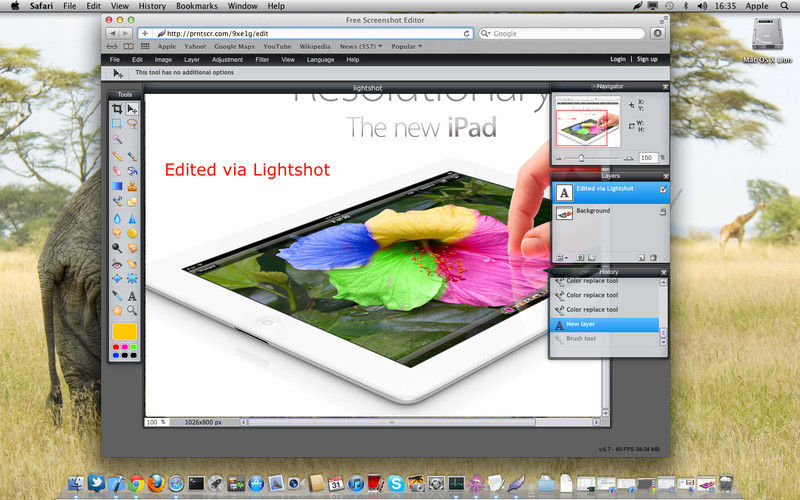Click the Safari address bar
Screen dimensions: 800x500
(x=306, y=33)
